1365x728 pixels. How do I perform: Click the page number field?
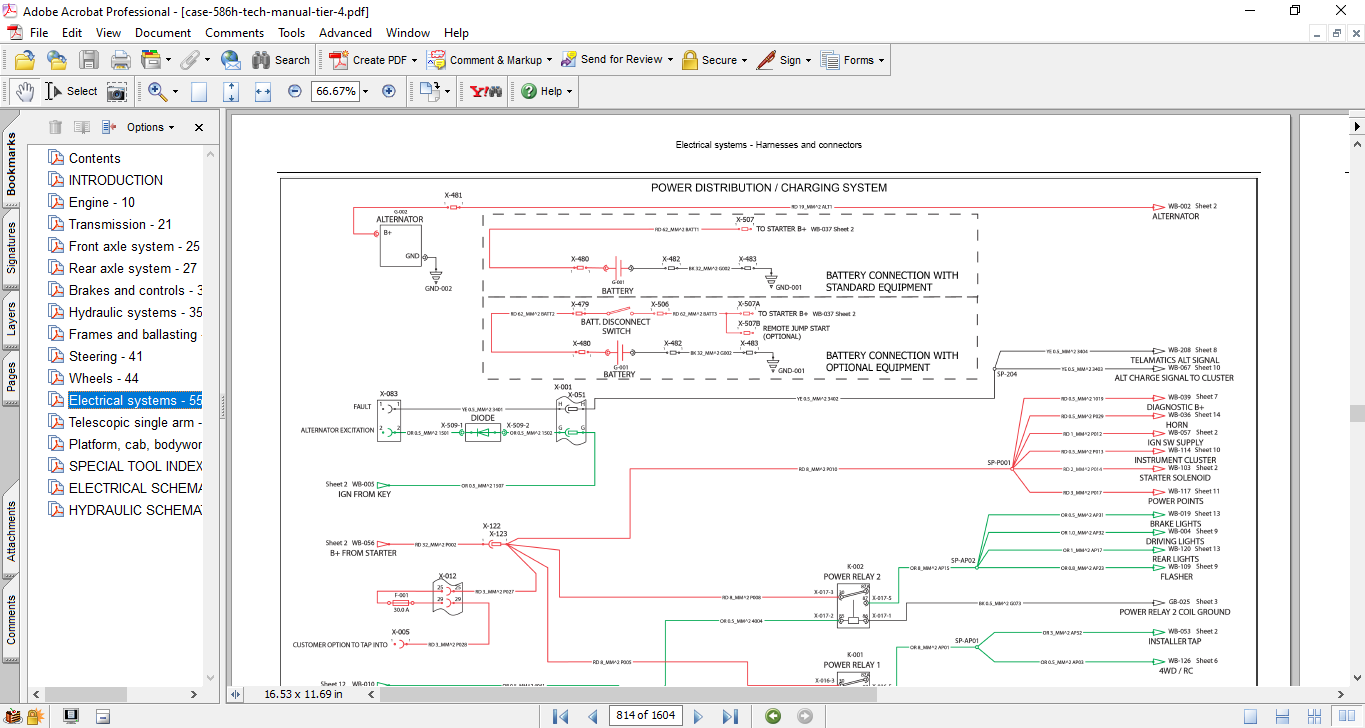point(645,715)
